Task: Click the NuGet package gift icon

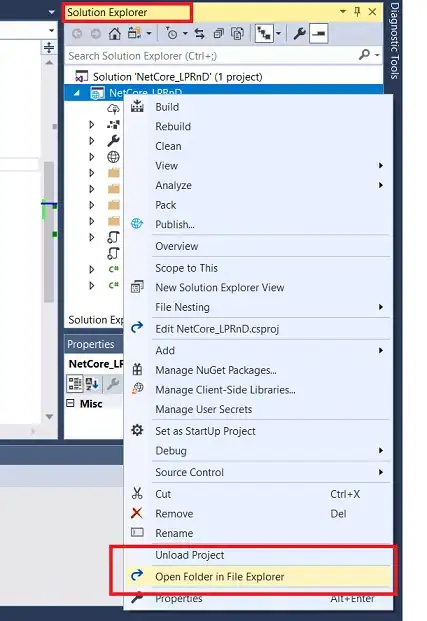Action: coord(137,369)
